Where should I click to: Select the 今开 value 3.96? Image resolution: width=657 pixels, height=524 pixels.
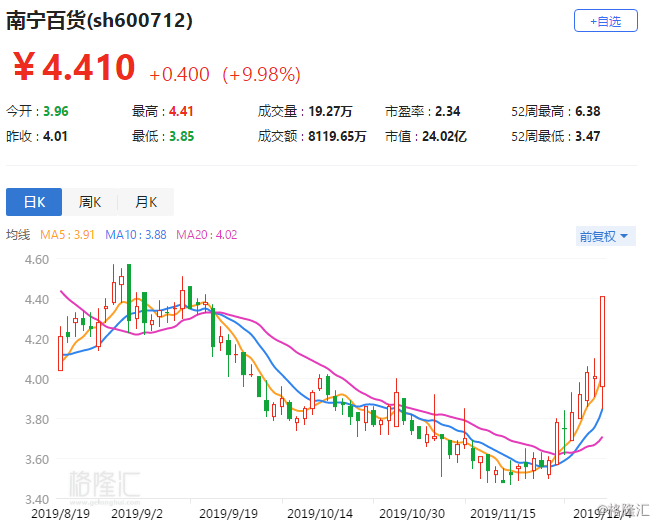pos(56,111)
